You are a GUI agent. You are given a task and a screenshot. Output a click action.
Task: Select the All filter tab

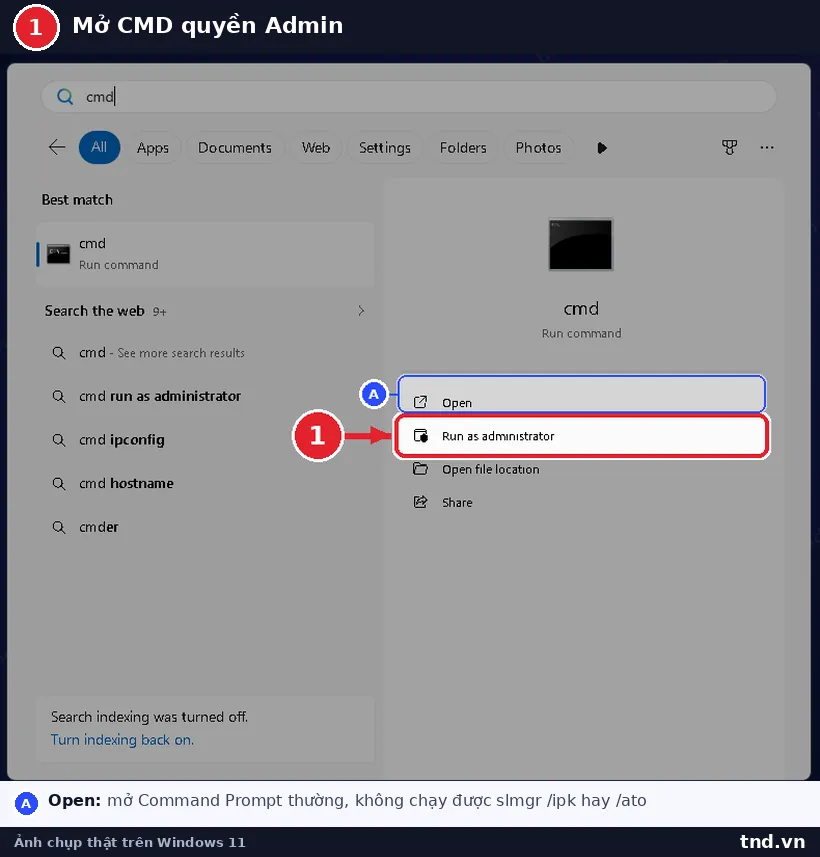tap(99, 147)
